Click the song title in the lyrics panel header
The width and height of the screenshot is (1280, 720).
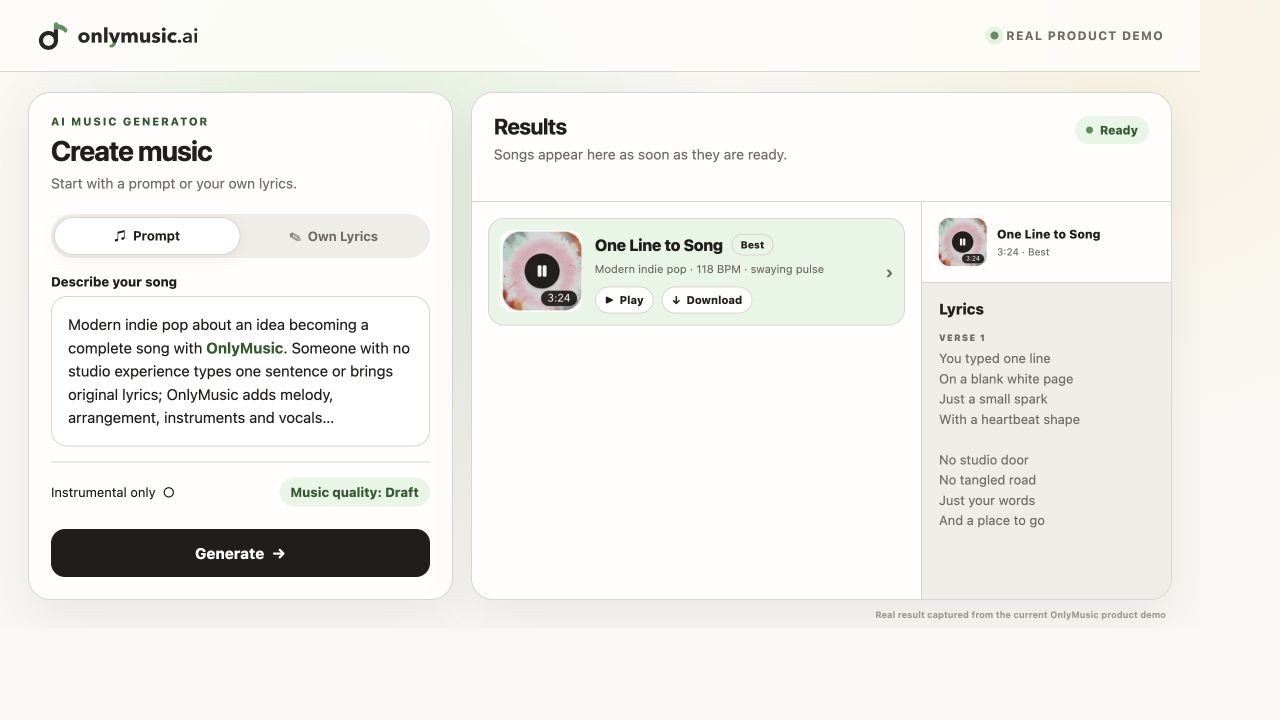tap(1048, 234)
